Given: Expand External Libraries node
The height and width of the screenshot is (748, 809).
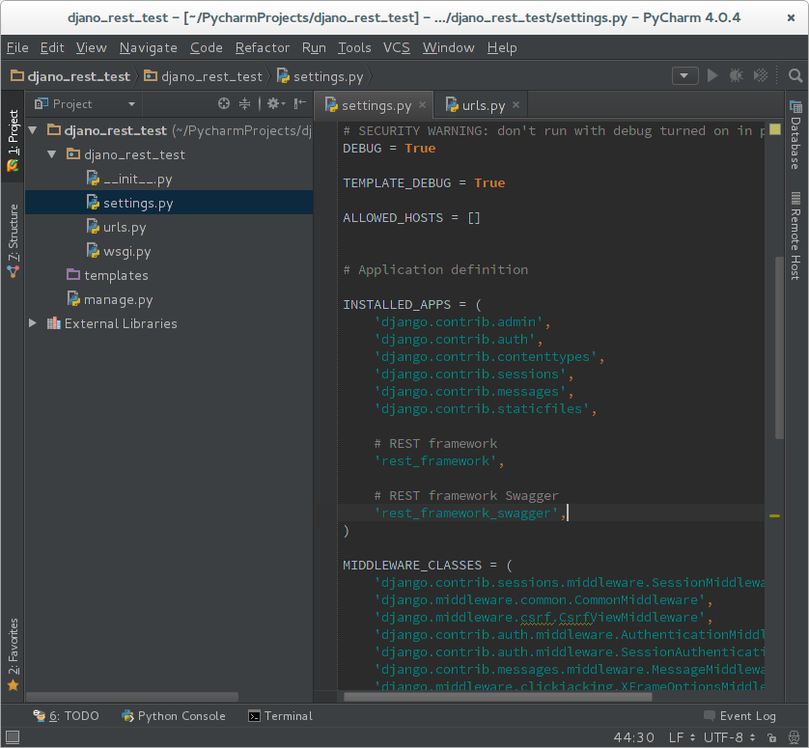Looking at the screenshot, I should pos(33,323).
